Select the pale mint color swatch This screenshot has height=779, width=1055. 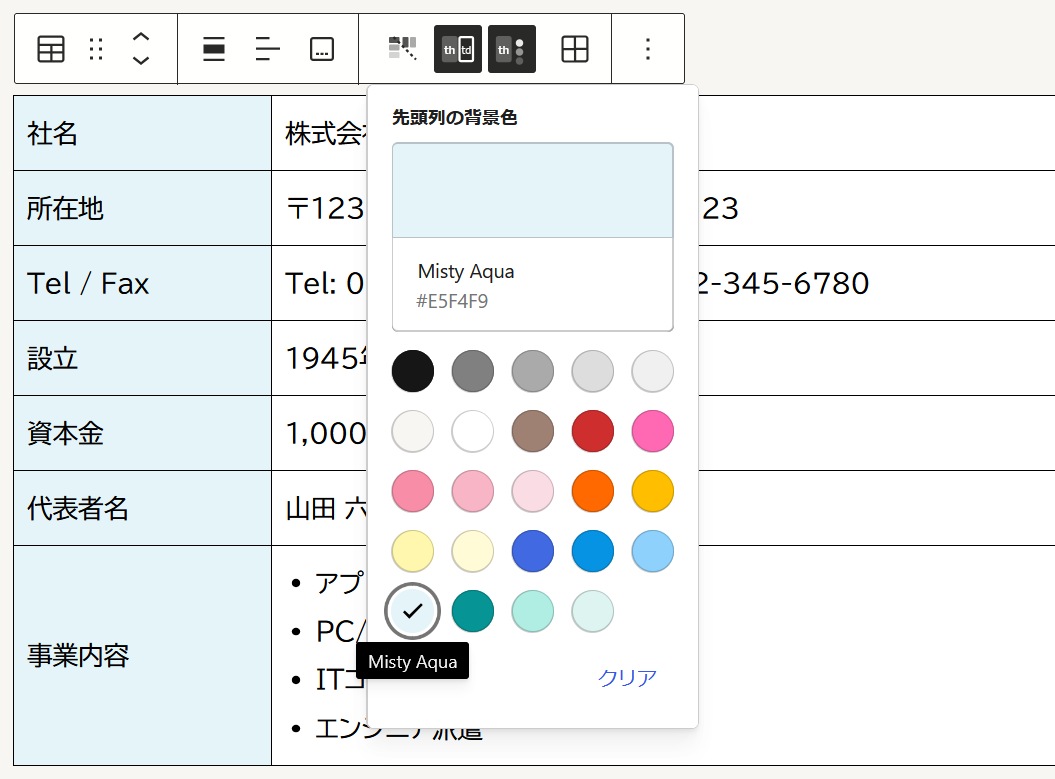tap(592, 611)
